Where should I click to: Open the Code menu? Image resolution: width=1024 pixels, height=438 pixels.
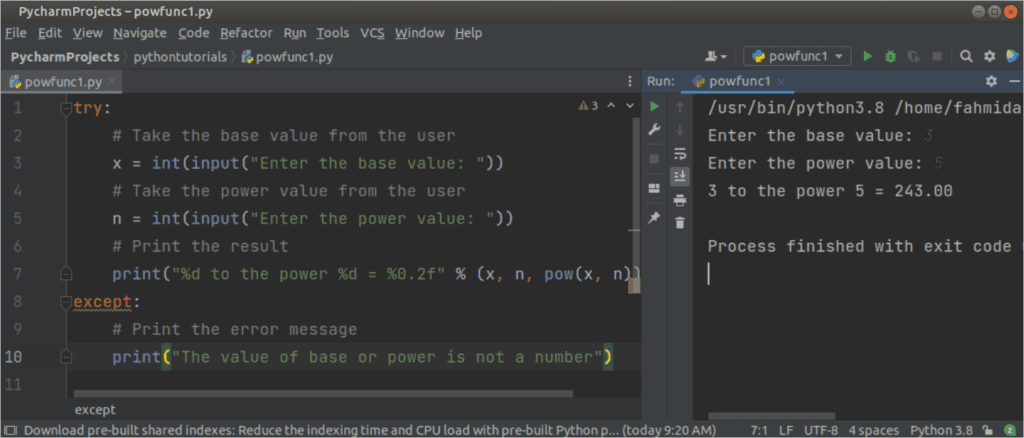coord(194,33)
